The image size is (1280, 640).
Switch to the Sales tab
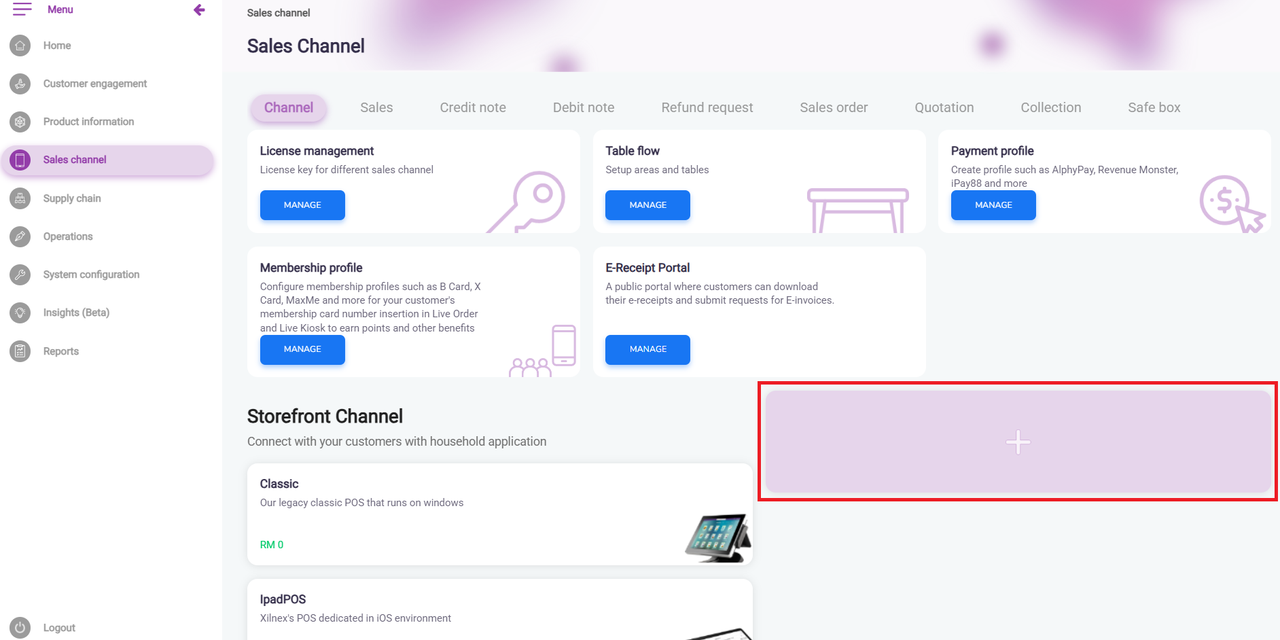(376, 108)
